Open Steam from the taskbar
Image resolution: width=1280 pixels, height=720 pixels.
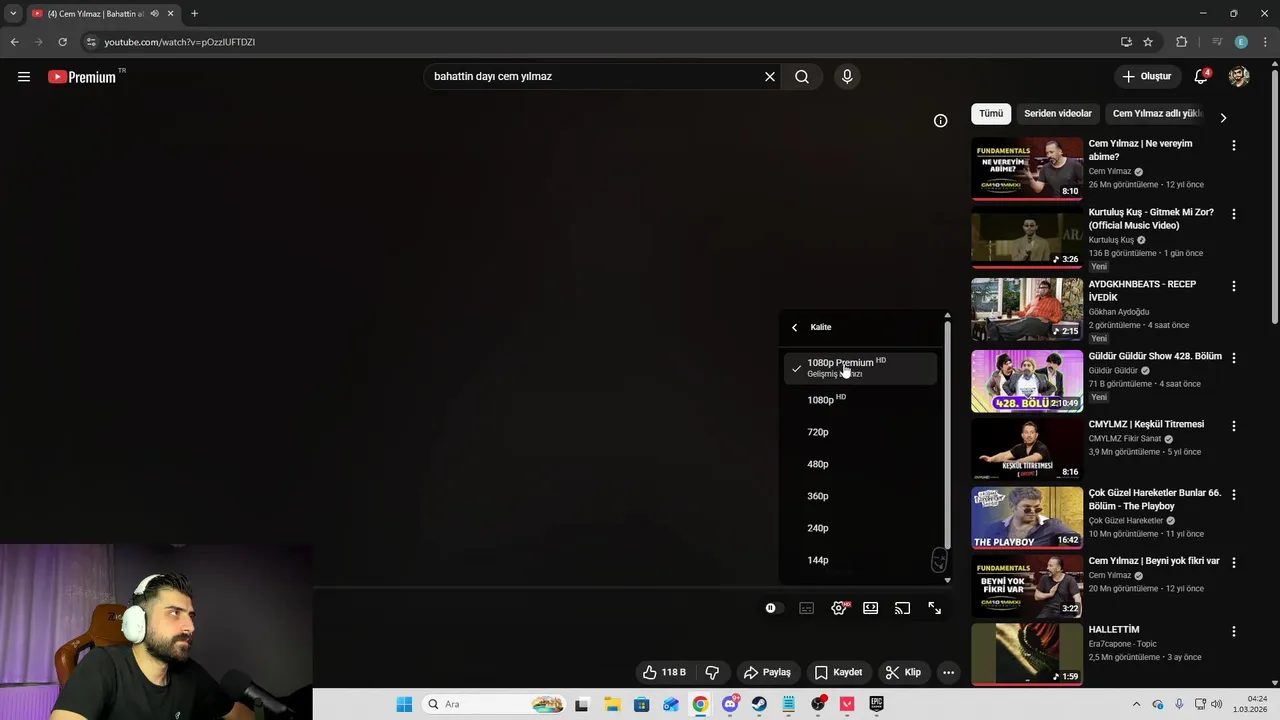[760, 704]
